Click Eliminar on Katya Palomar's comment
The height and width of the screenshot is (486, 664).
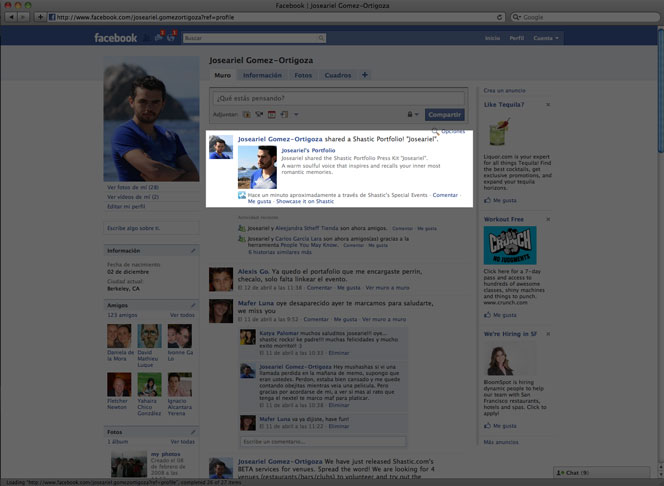(339, 353)
